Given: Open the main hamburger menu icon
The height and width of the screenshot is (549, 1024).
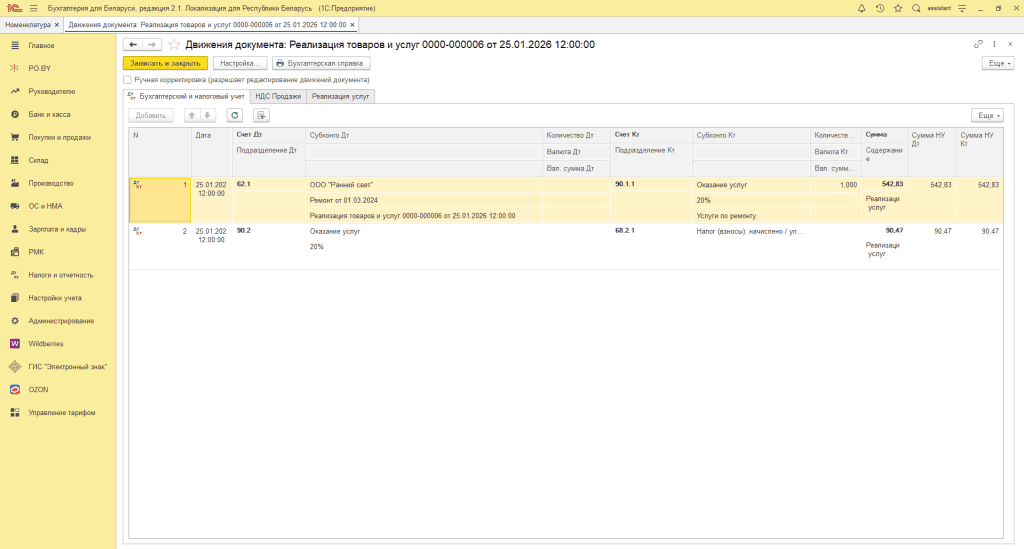Looking at the screenshot, I should tap(33, 8).
